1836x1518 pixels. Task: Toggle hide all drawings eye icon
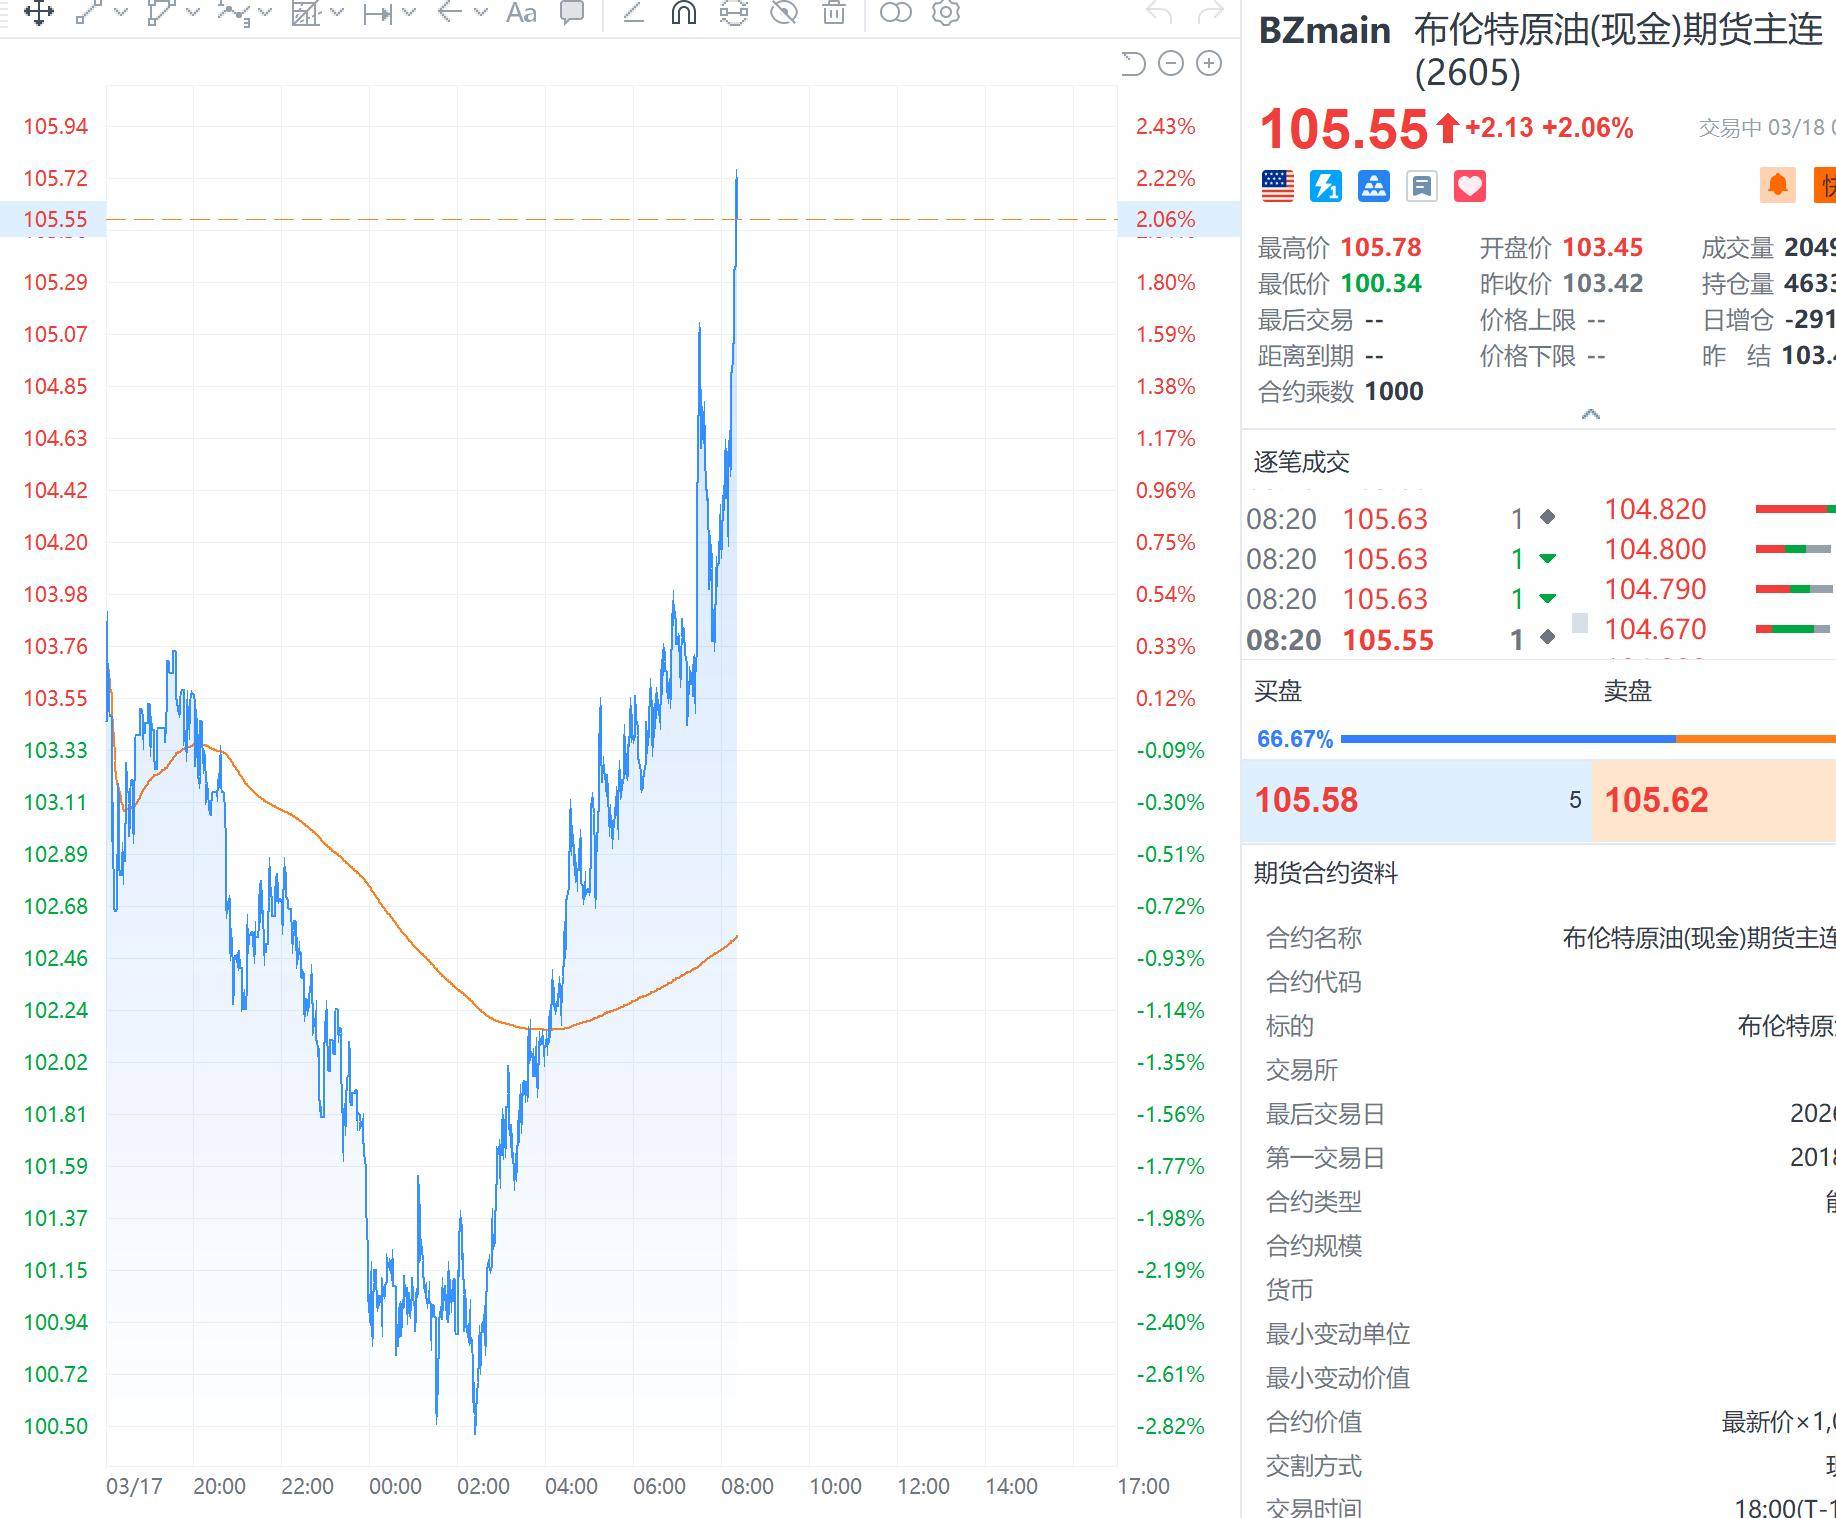(784, 13)
